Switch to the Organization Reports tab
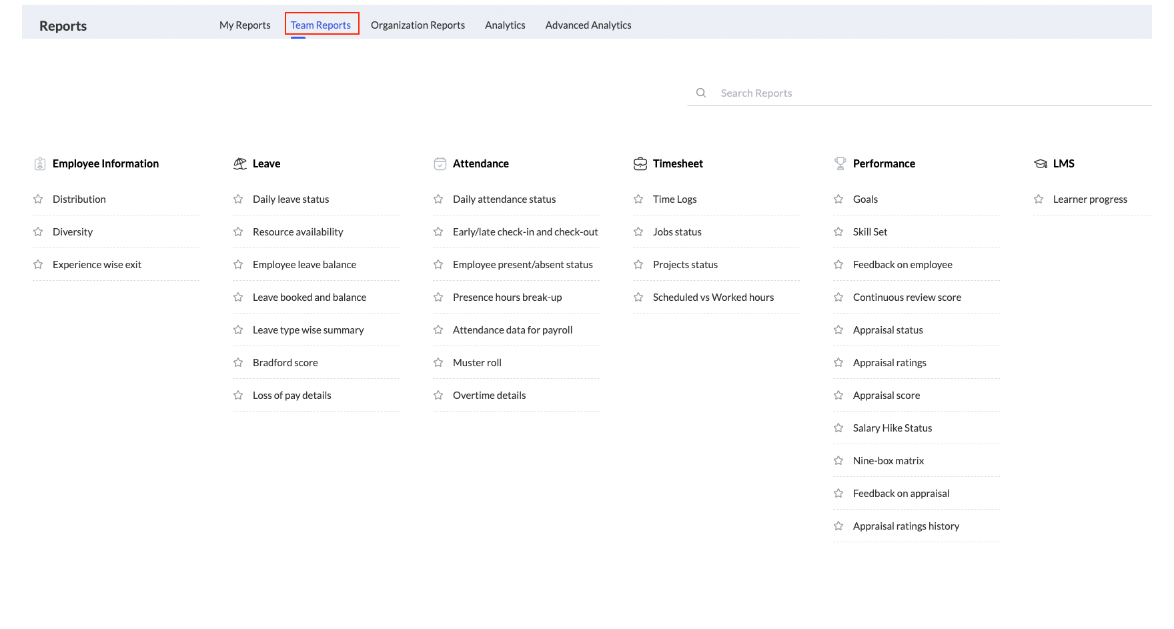This screenshot has height=629, width=1174. click(x=417, y=25)
